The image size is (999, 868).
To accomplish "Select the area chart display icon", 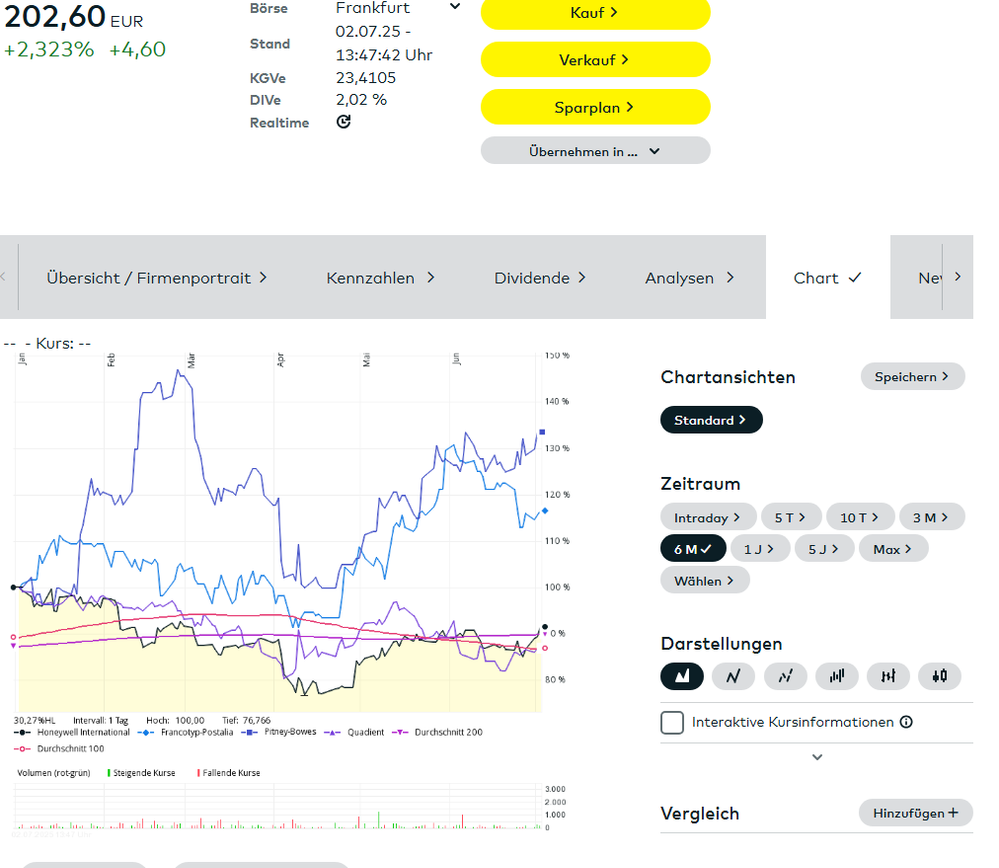I will coord(682,676).
